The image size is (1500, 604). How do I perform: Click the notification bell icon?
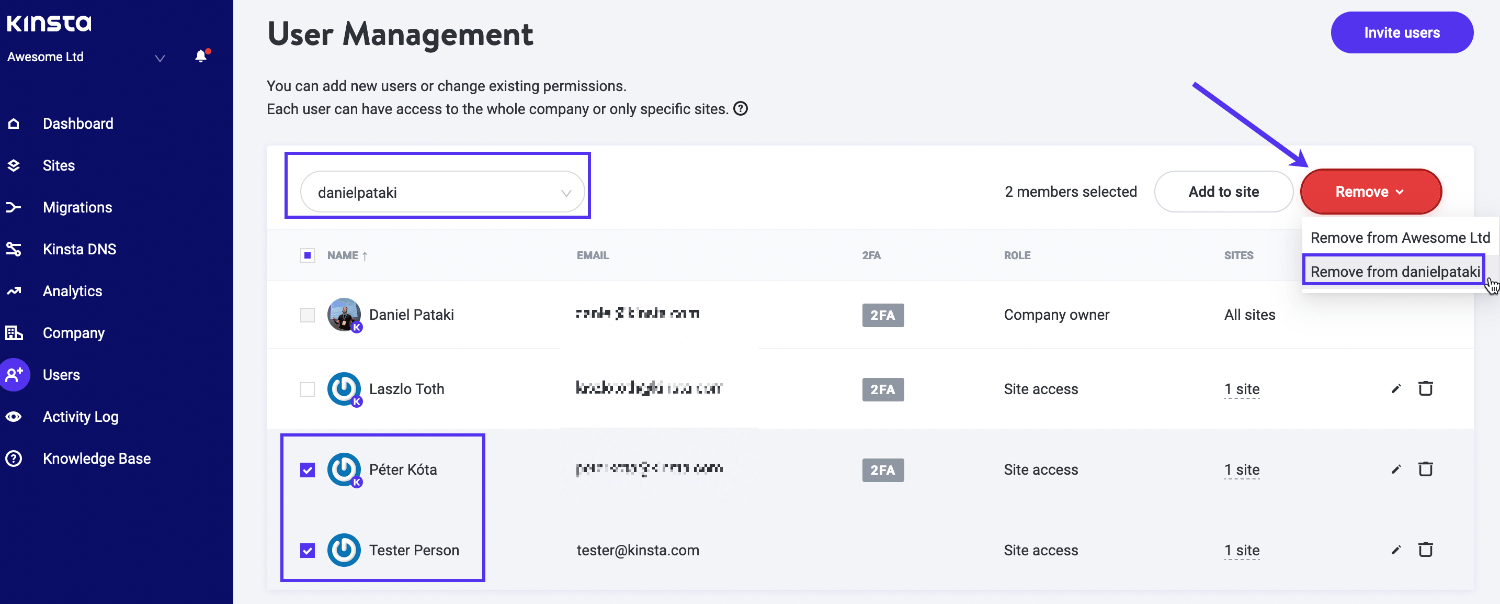(201, 57)
